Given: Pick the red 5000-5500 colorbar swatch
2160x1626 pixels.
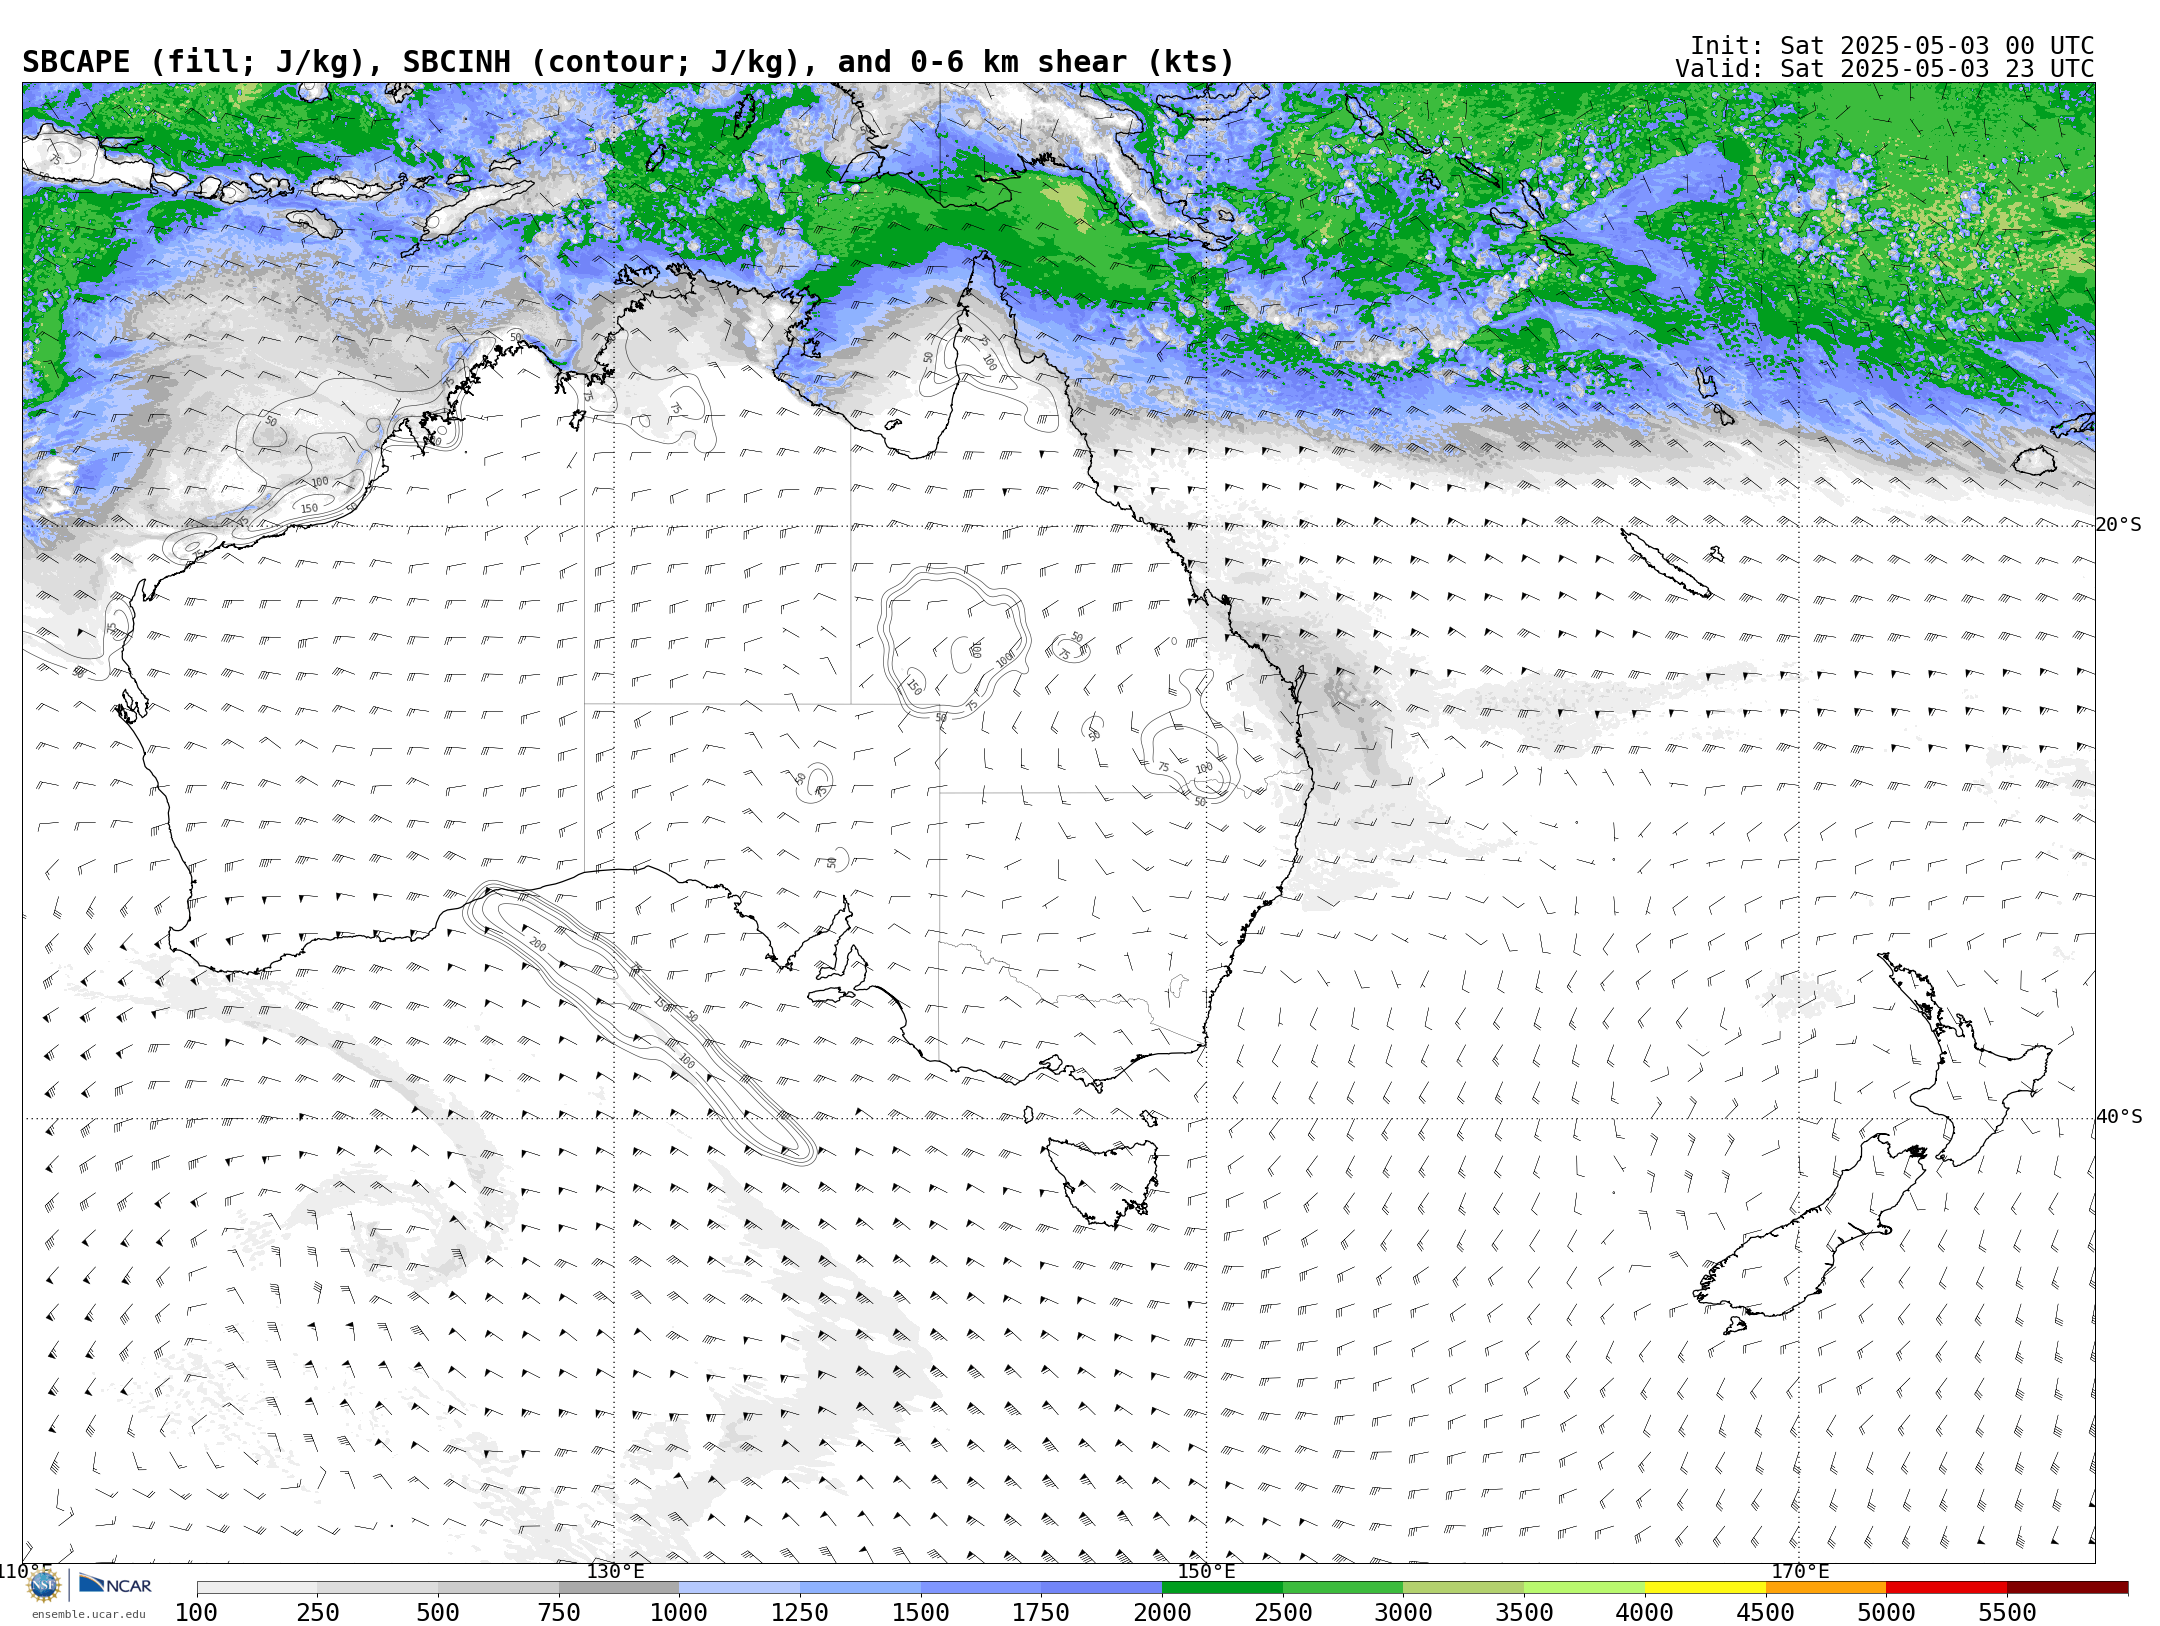Looking at the screenshot, I should (x=1946, y=1588).
